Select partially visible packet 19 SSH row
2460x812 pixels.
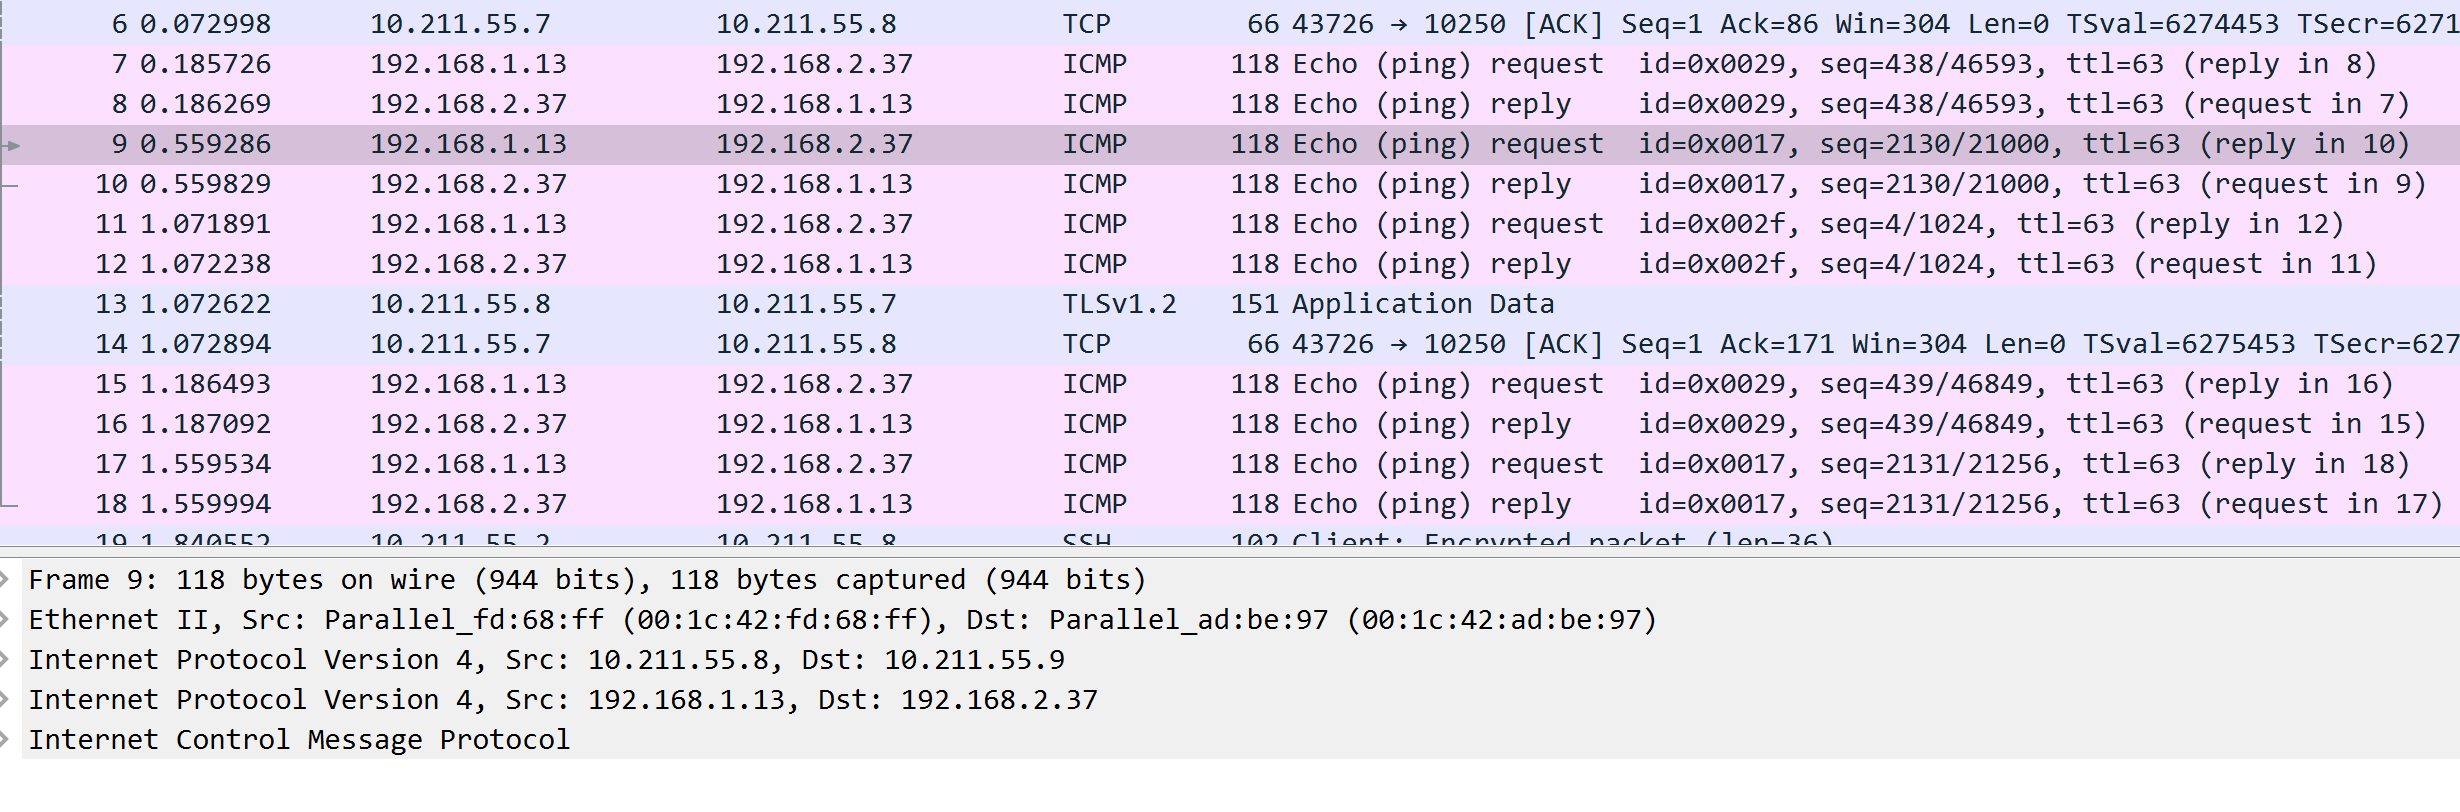pos(1230,535)
